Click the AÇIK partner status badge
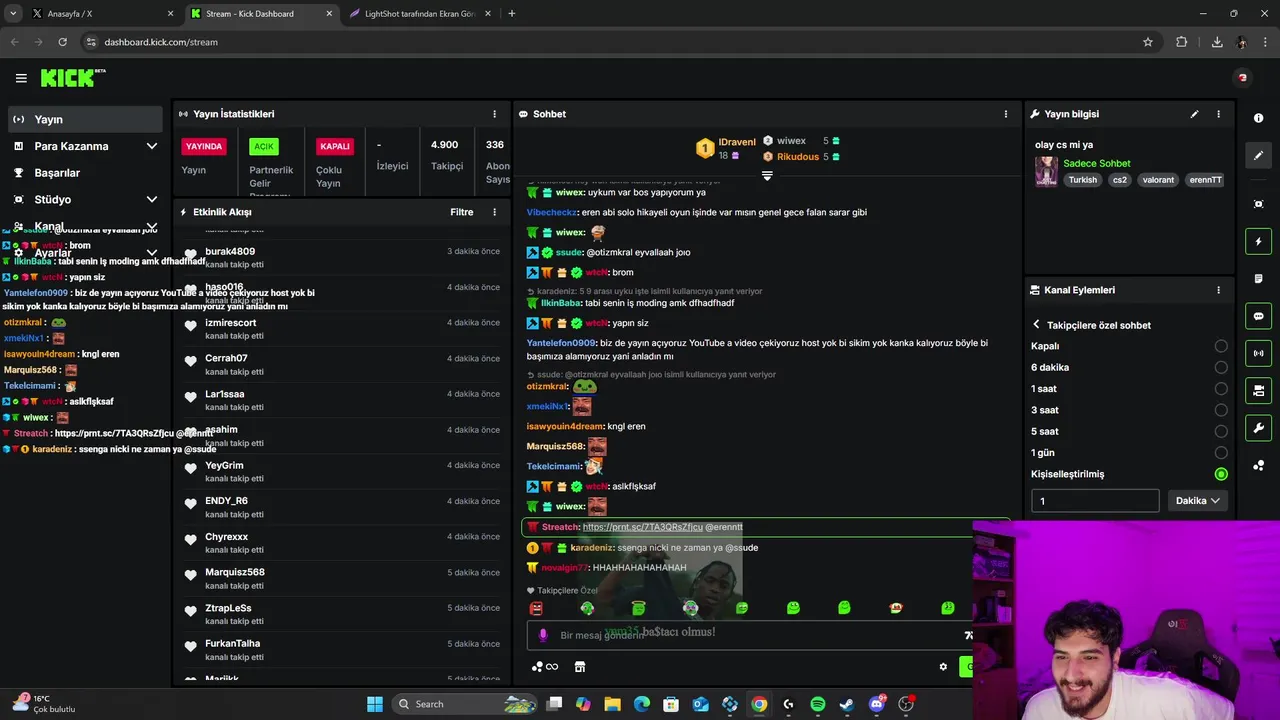 [264, 147]
